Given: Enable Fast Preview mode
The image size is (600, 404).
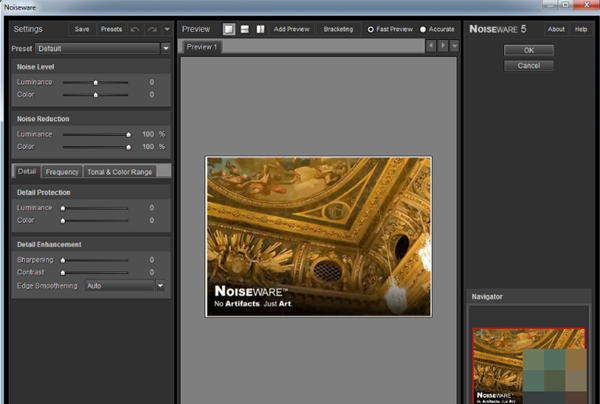Looking at the screenshot, I should click(371, 29).
